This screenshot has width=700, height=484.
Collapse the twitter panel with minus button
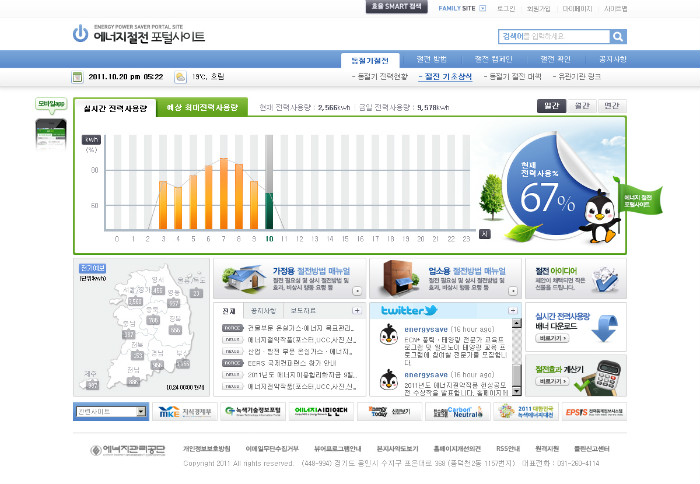pyautogui.click(x=513, y=310)
